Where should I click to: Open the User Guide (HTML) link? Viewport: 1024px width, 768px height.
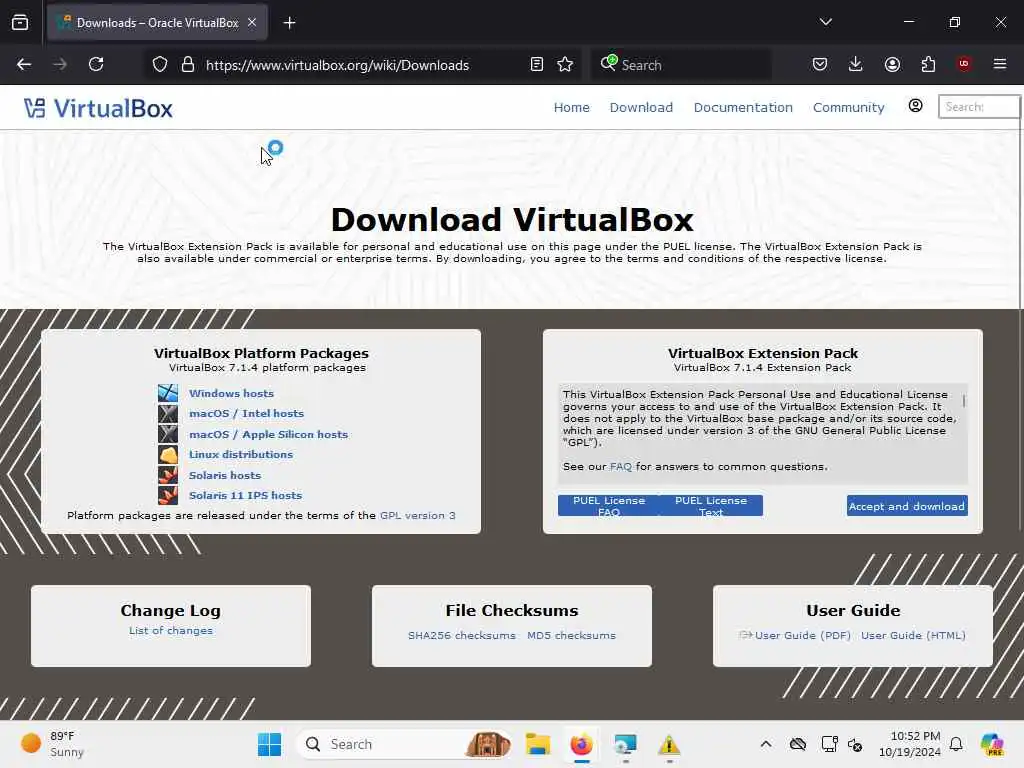[x=913, y=635]
